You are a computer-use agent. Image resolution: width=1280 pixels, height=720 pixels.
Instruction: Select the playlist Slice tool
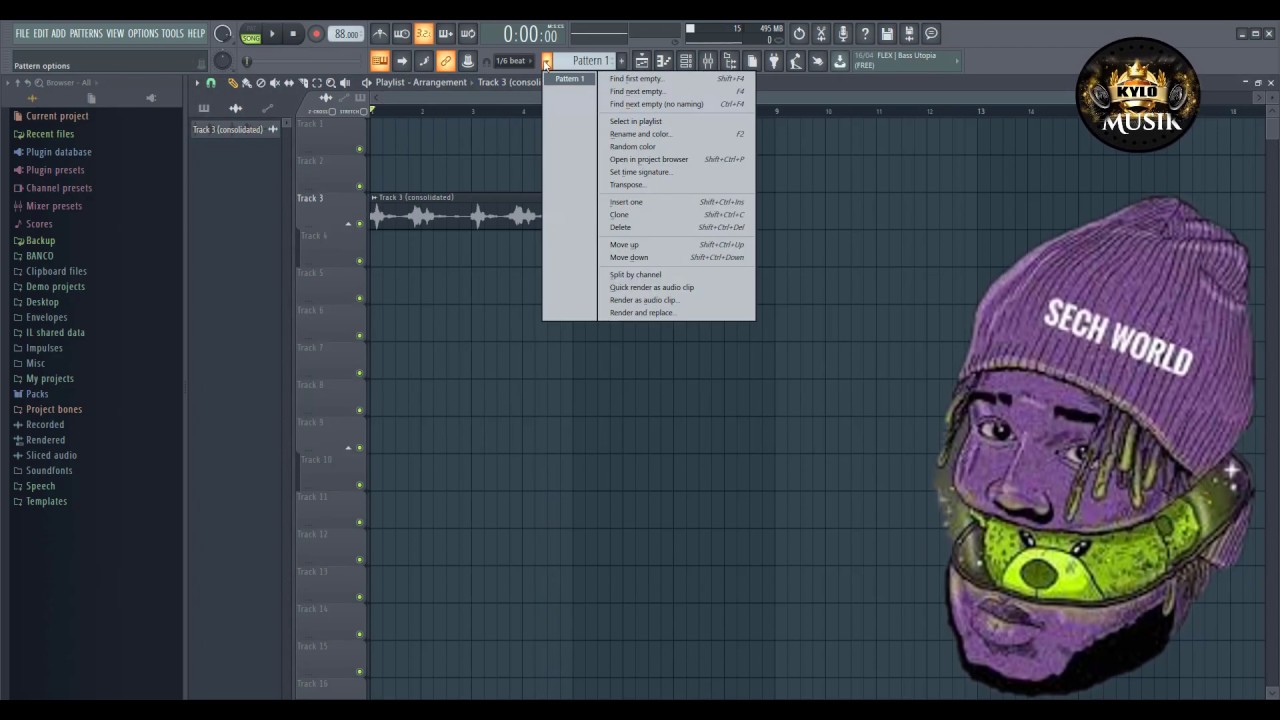[x=303, y=83]
